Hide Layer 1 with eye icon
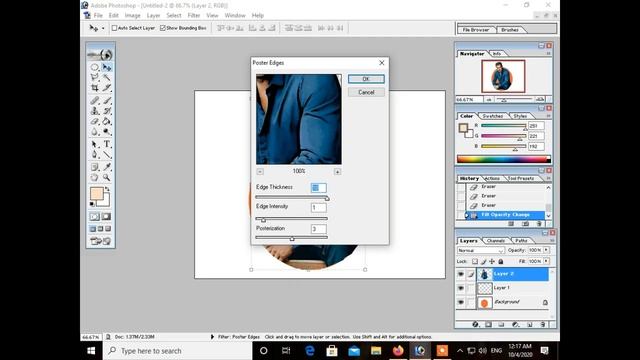Screen dimensions: 640x360 tap(461, 288)
